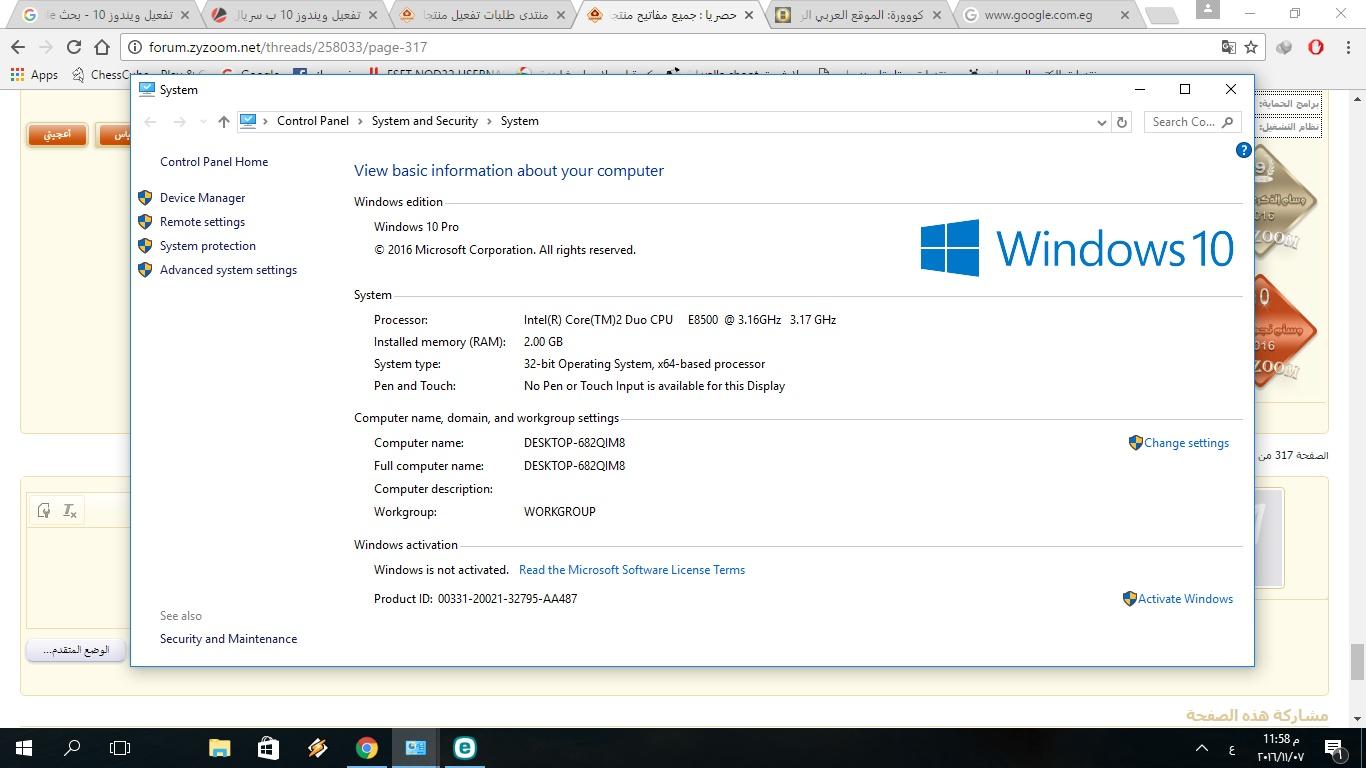The image size is (1366, 768).
Task: Click the translate page icon in Chrome
Action: pyautogui.click(x=1228, y=47)
